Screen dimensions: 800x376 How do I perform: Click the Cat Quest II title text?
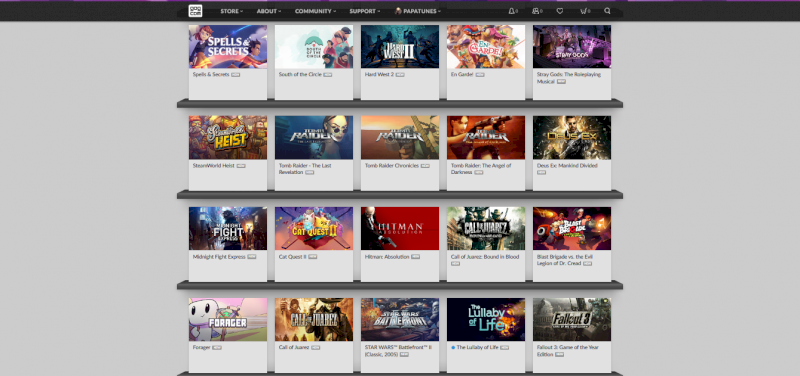pos(292,257)
